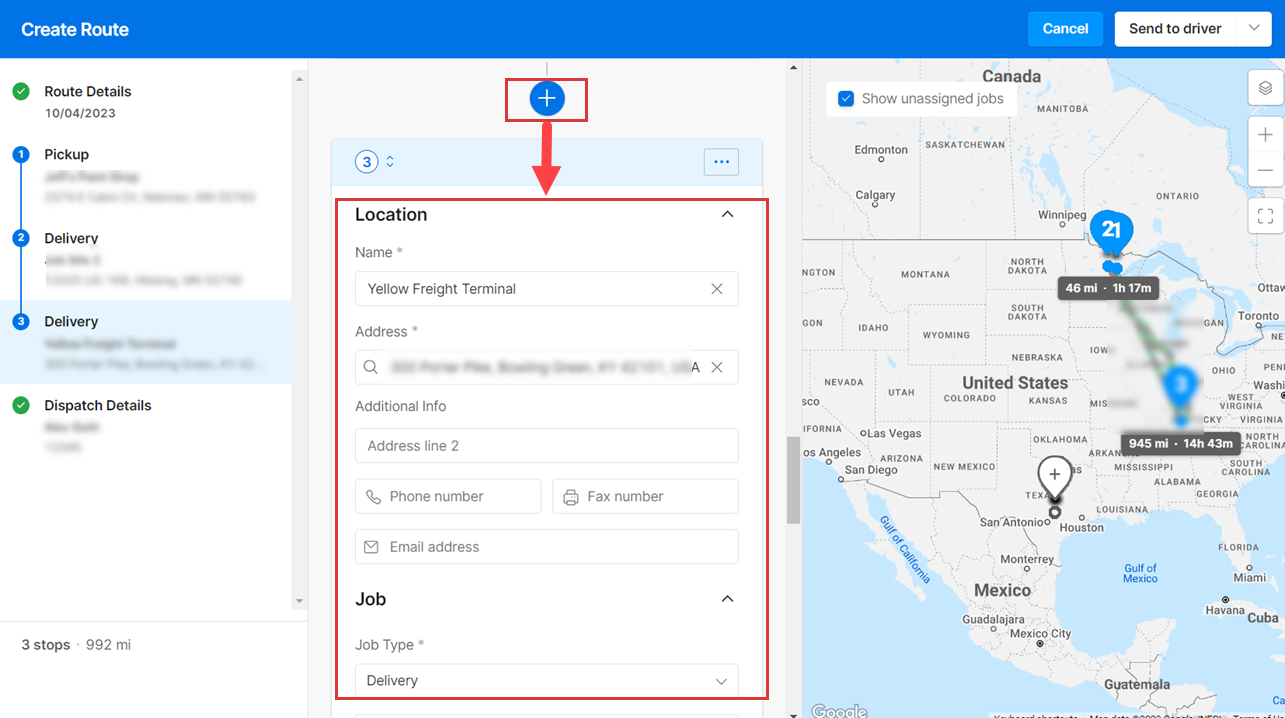Select the map layers icon
1285x718 pixels.
pos(1265,88)
